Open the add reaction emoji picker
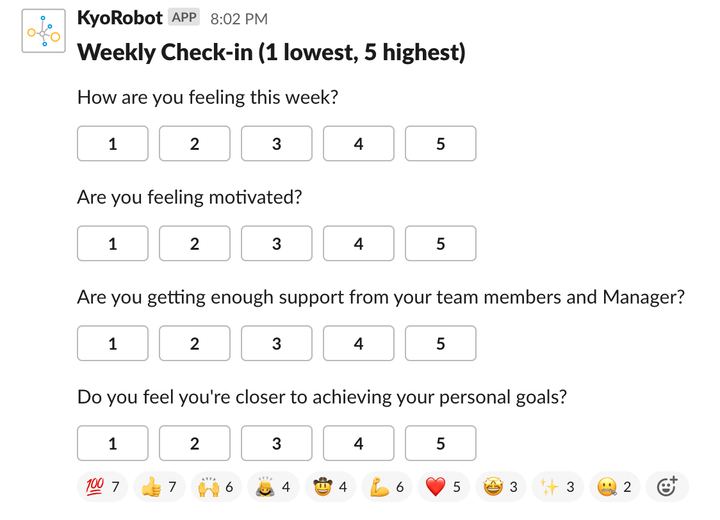The height and width of the screenshot is (520, 720). click(x=667, y=487)
